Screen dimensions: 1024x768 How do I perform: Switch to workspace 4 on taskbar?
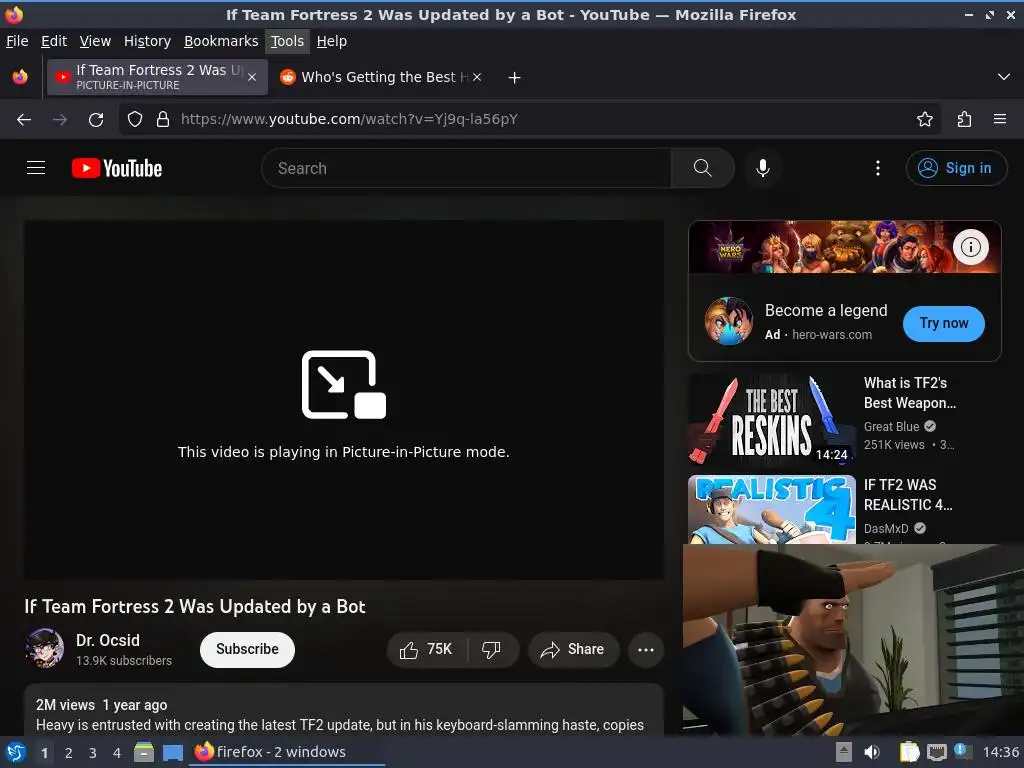point(117,753)
